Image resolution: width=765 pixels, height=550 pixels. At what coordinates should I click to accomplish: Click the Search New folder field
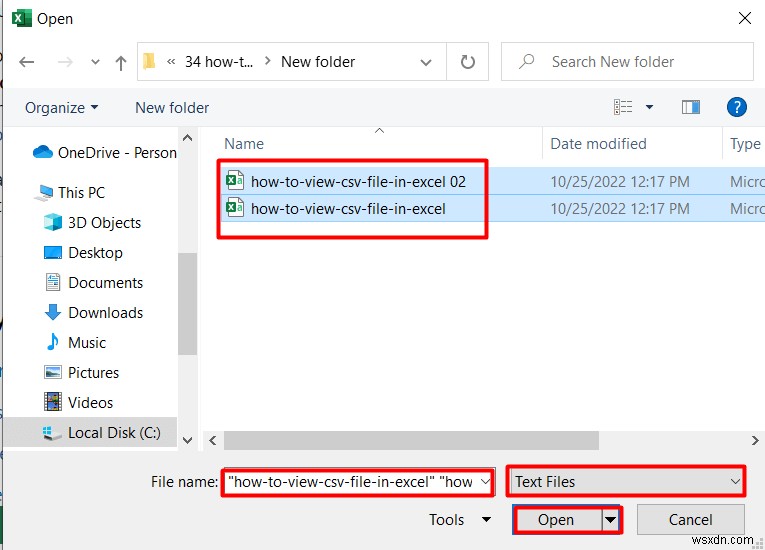(x=627, y=61)
